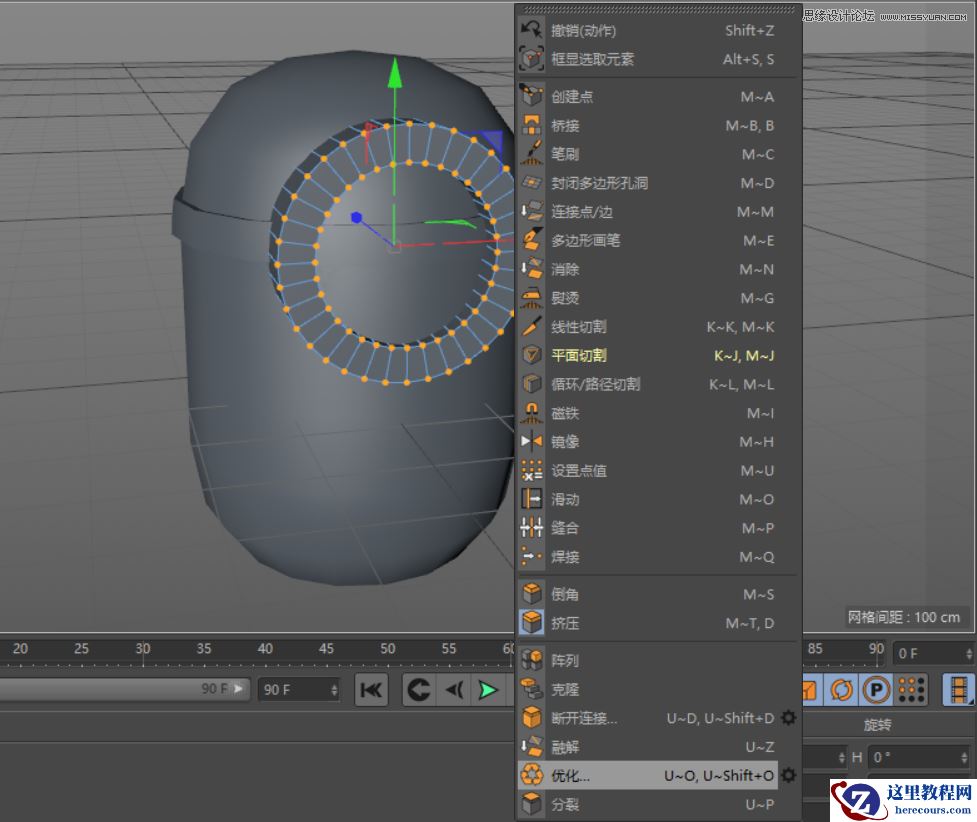Click the 镜像 (Mirror) tool icon
The height and width of the screenshot is (822, 977).
click(x=531, y=441)
